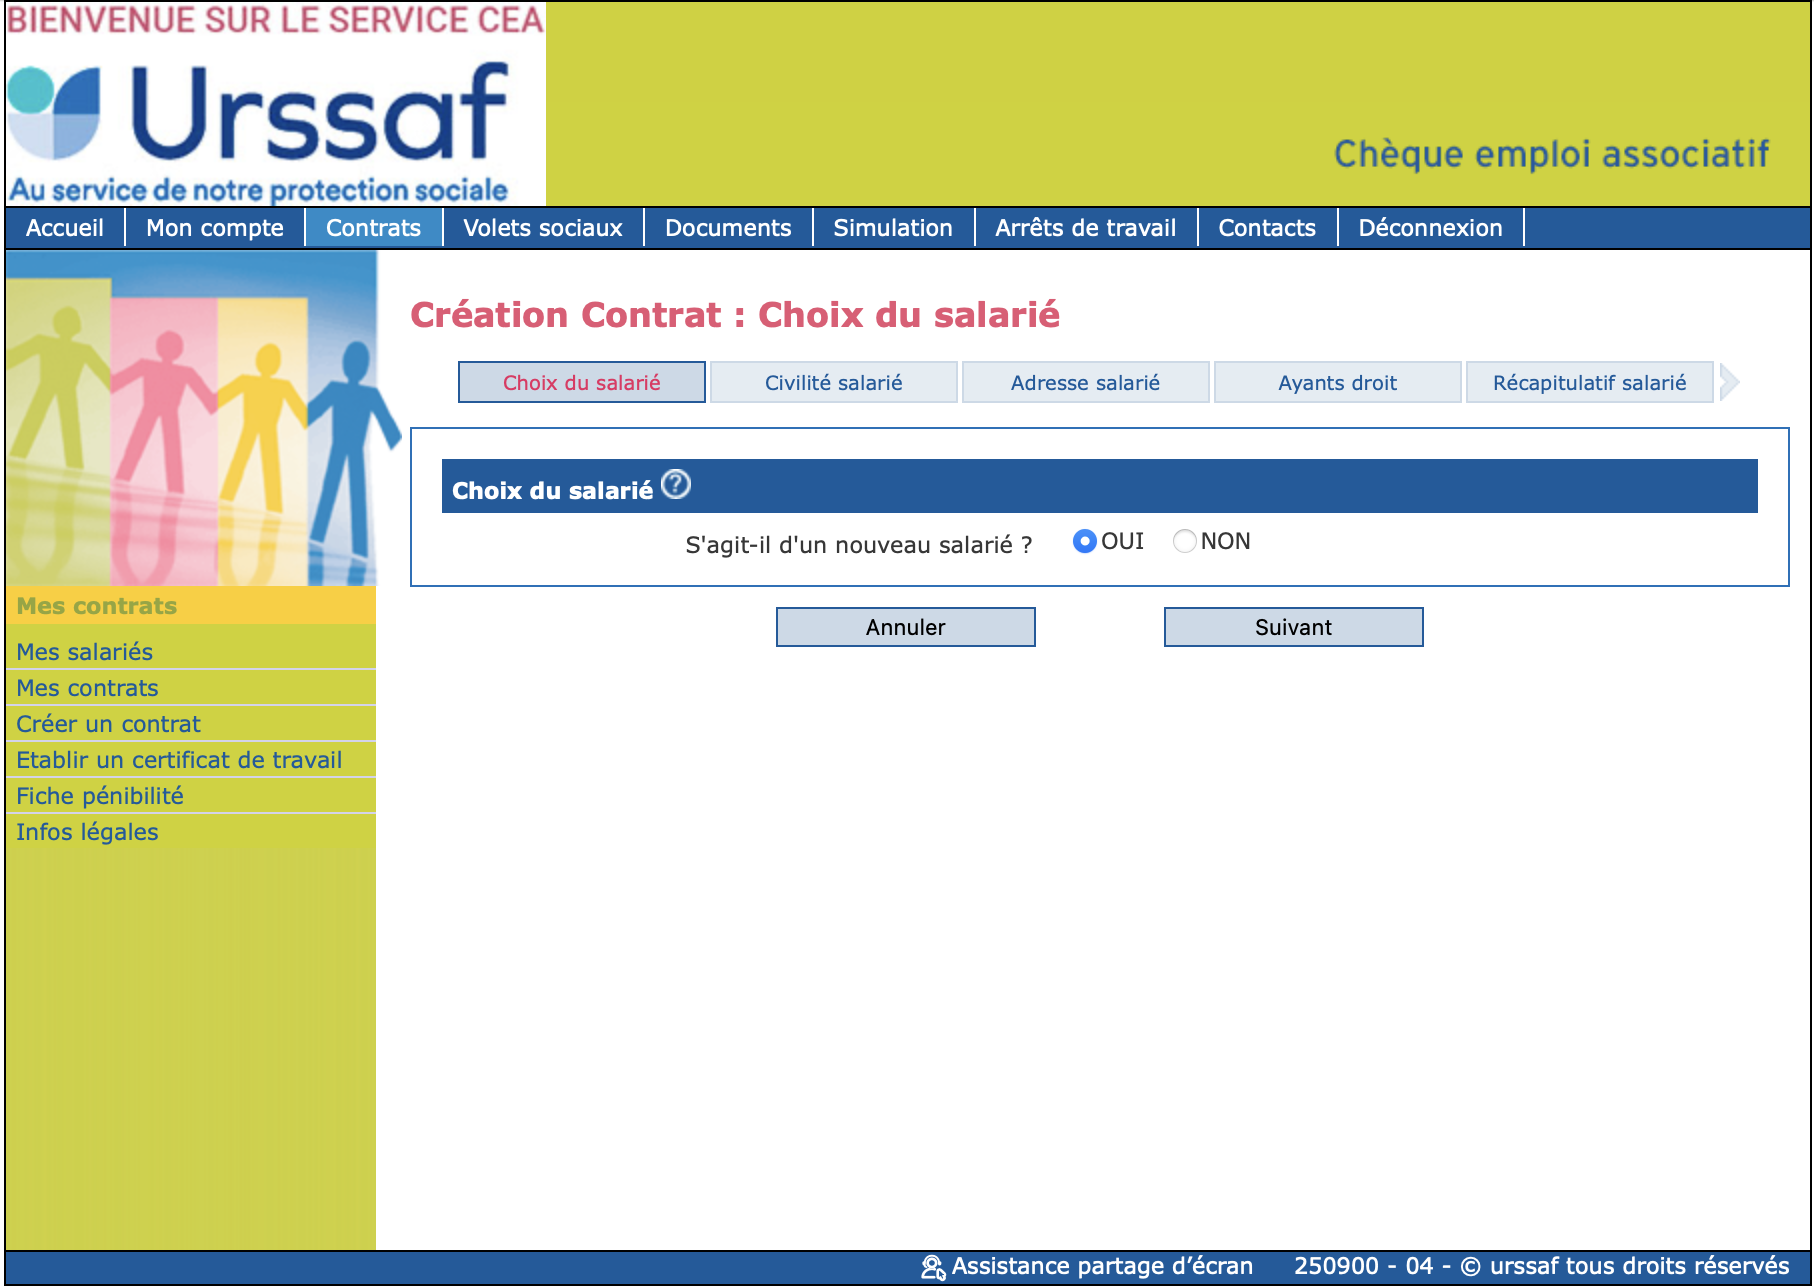Open Etablir un certificat de travail

179,760
